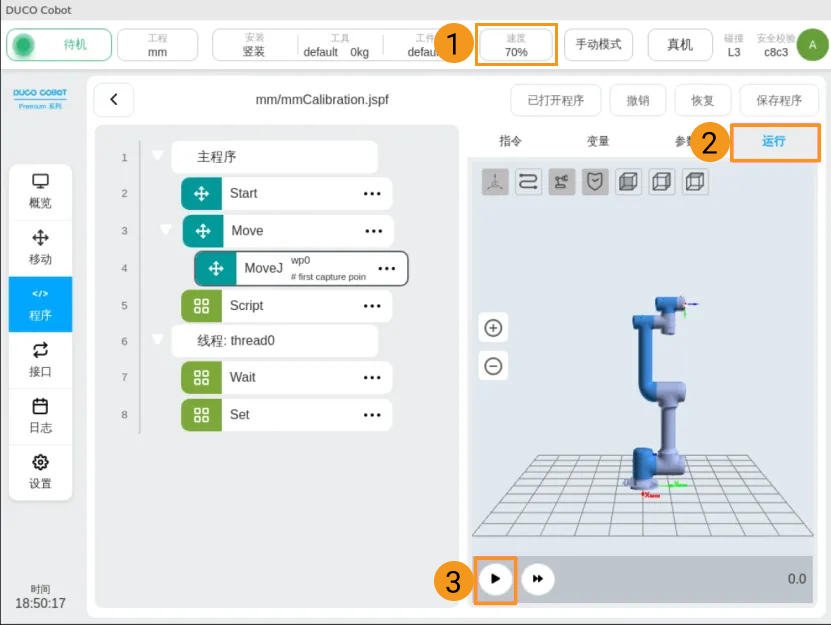Toggle the motion path trajectory icon
Screen dimensions: 831x625
coord(528,182)
